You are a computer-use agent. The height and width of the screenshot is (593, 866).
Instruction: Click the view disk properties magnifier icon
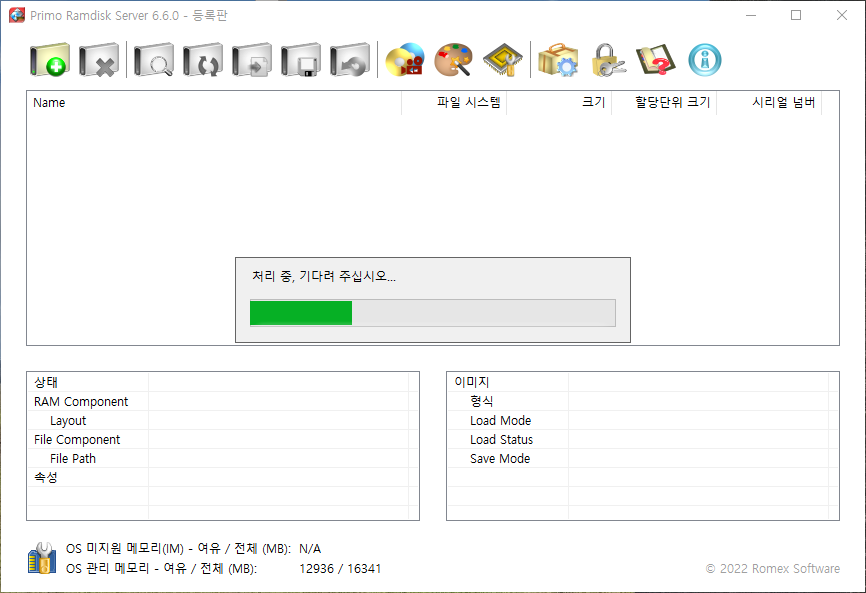(154, 60)
